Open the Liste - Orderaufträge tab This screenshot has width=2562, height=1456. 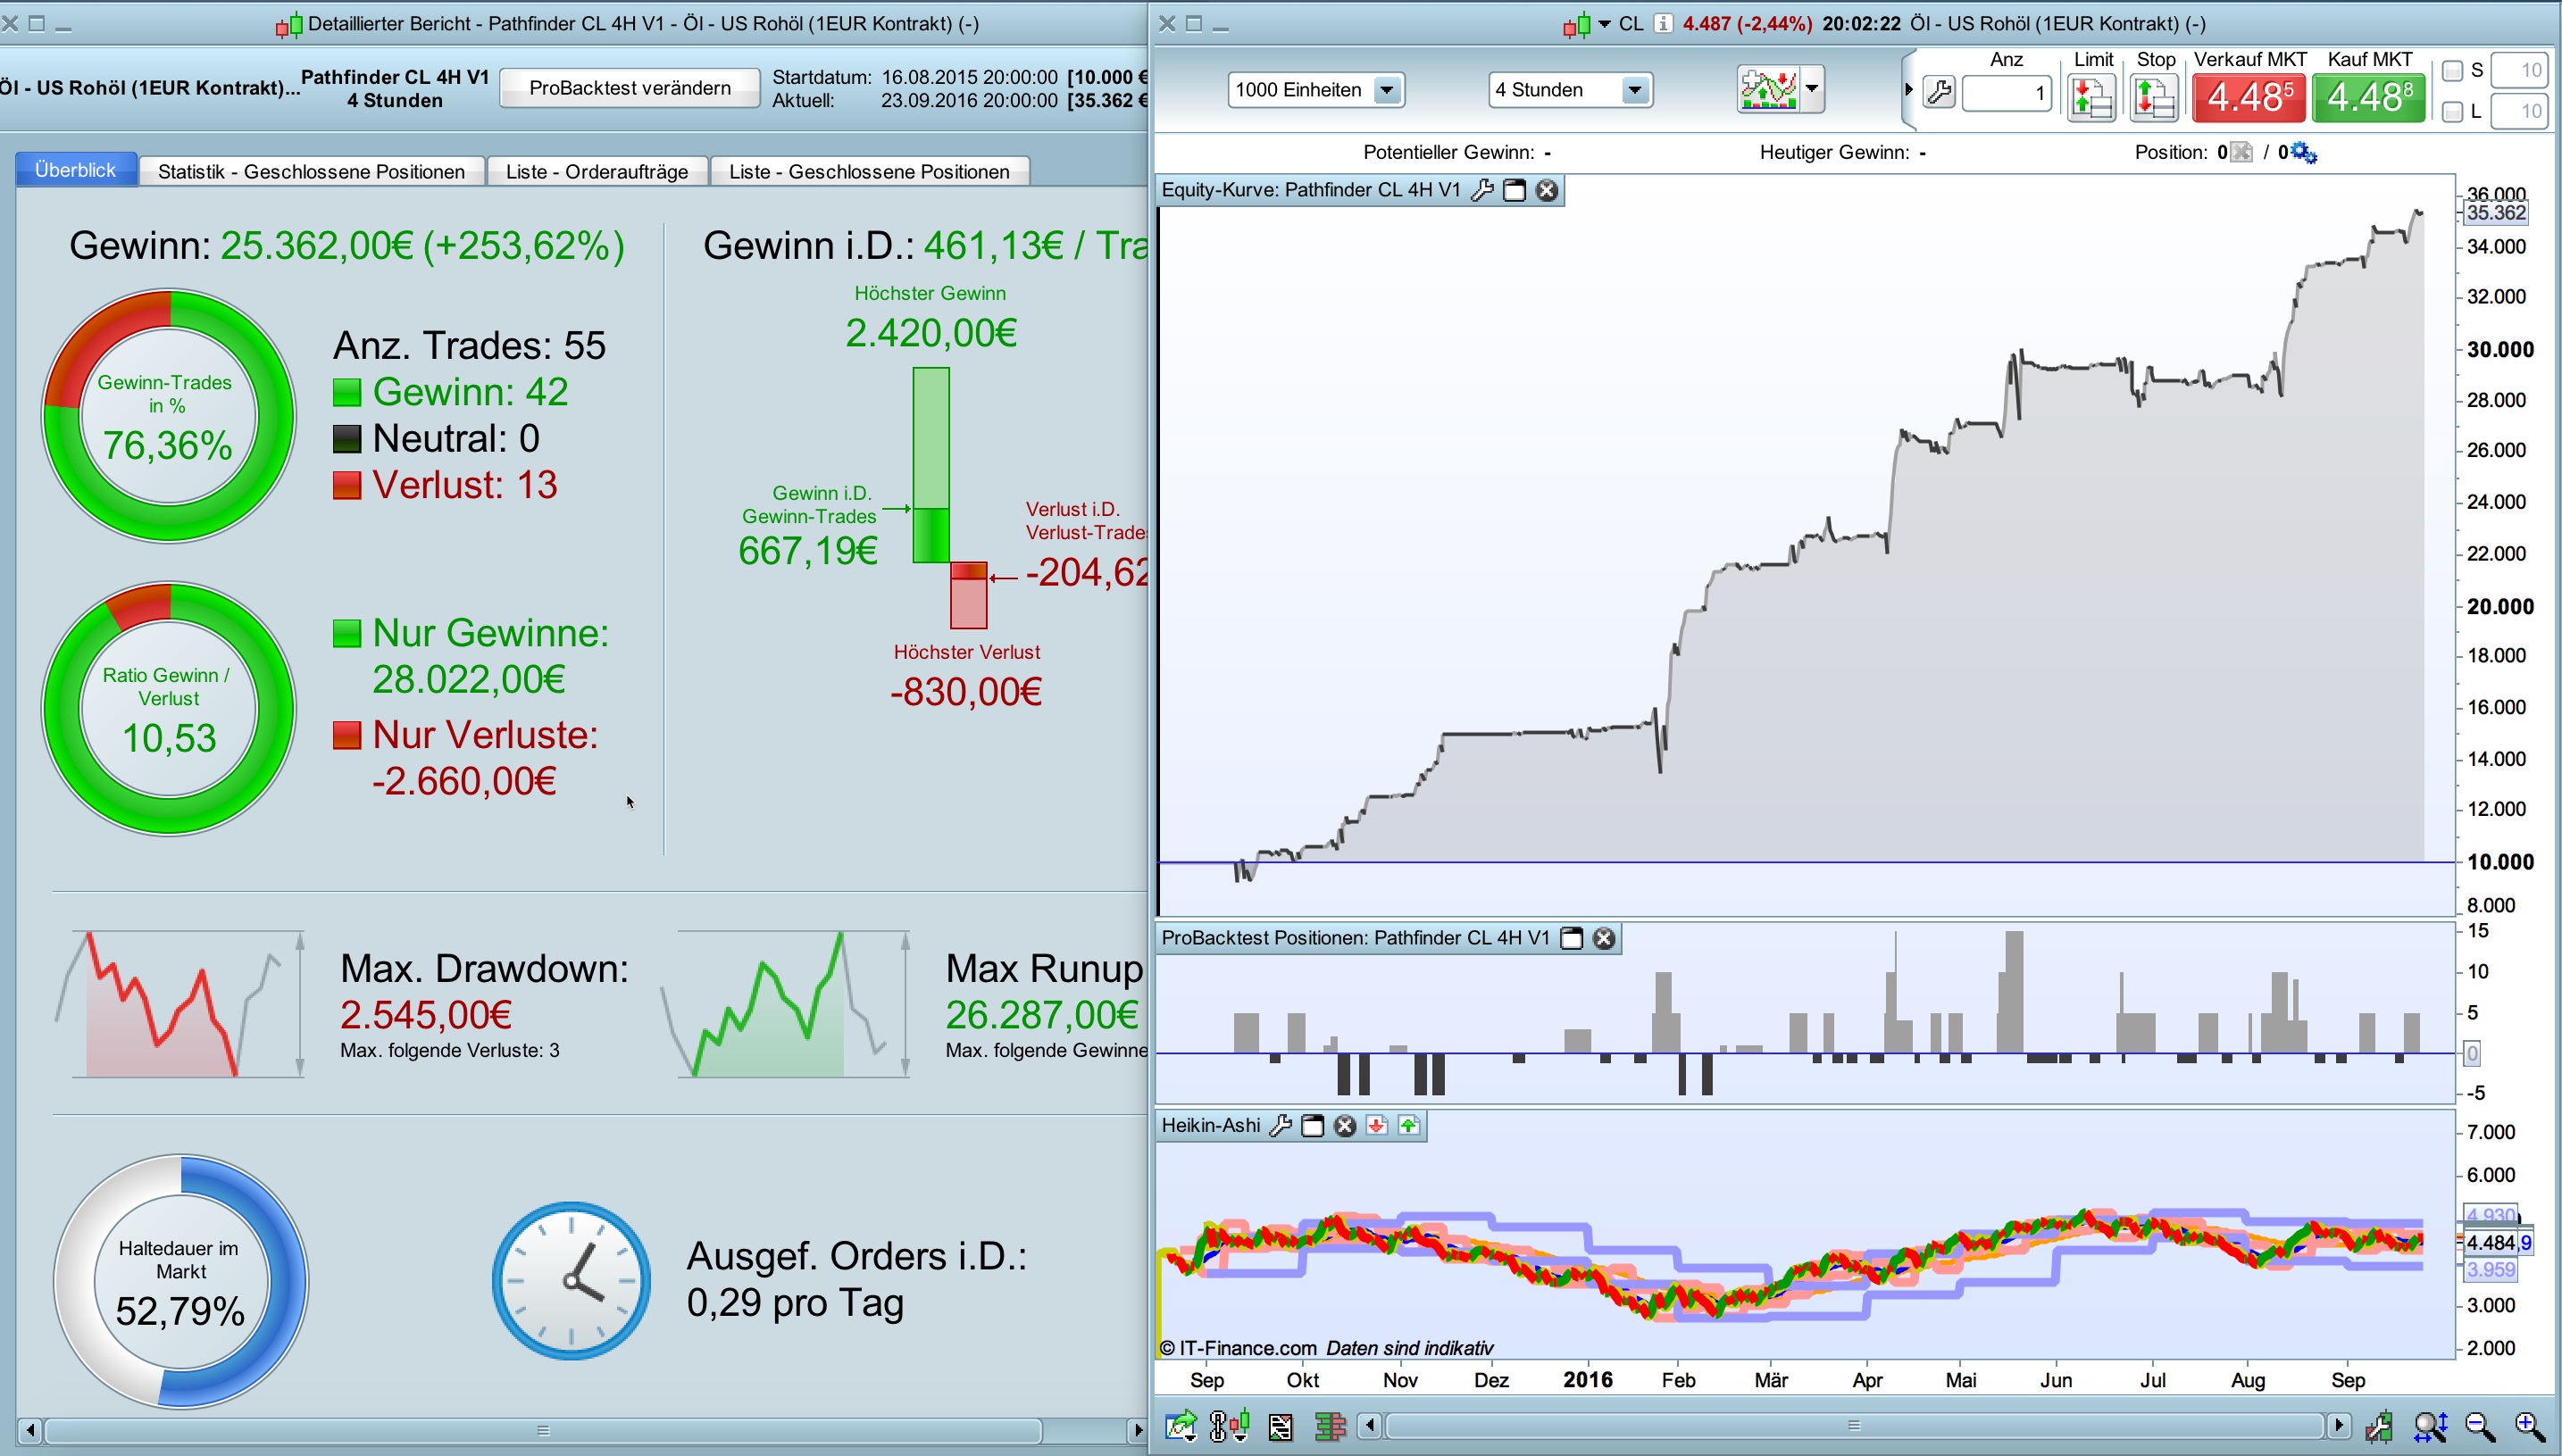coord(596,171)
